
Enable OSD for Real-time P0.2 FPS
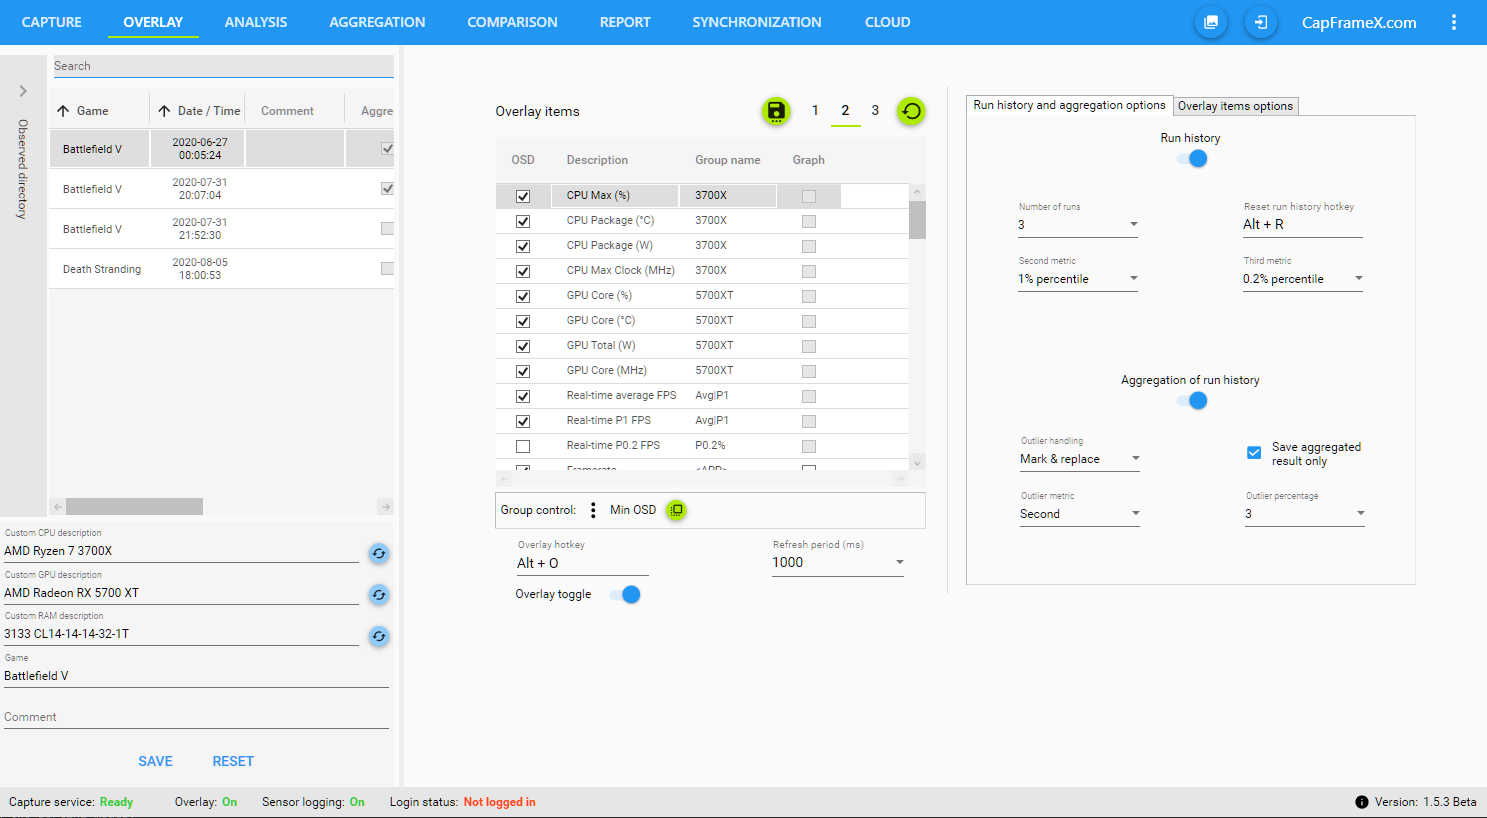pyautogui.click(x=523, y=446)
